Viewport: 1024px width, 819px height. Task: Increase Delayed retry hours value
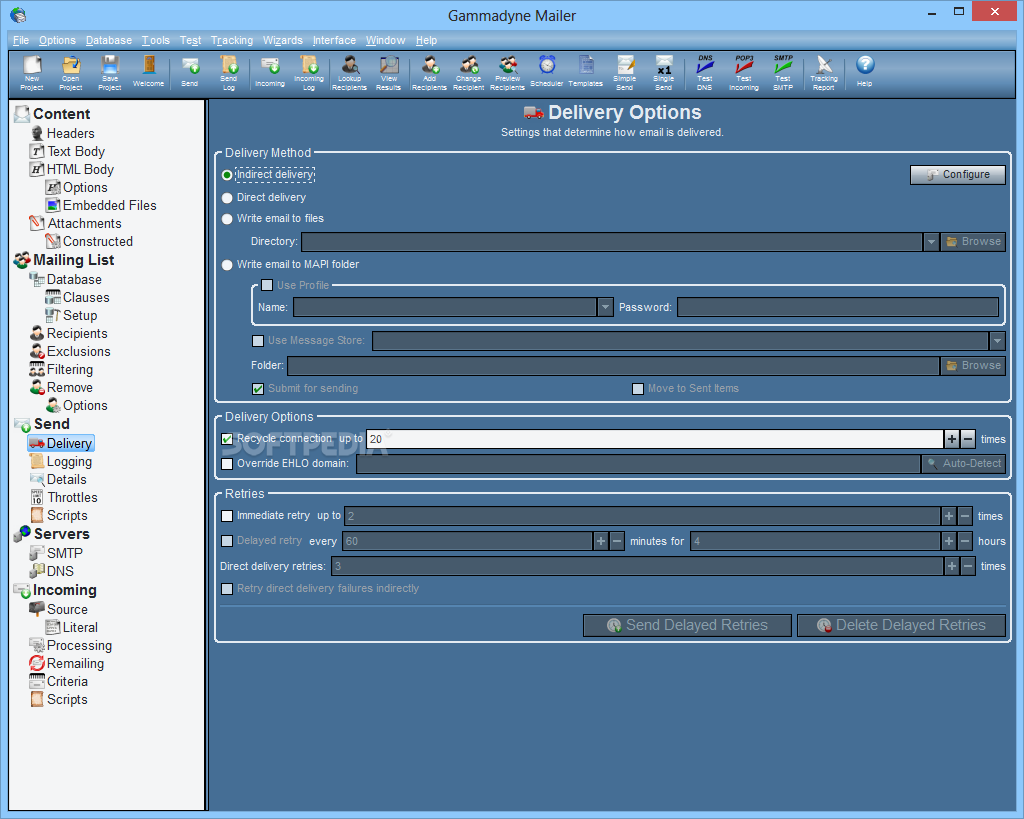pyautogui.click(x=949, y=541)
